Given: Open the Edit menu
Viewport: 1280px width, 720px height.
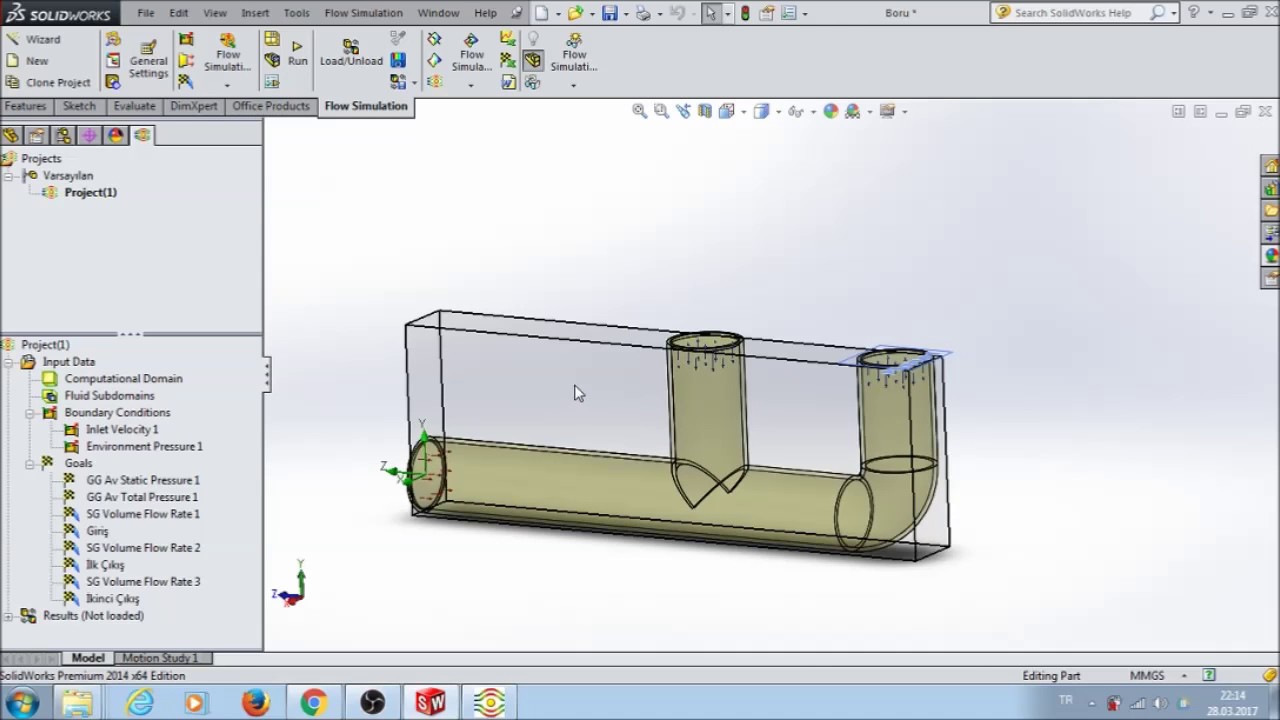Looking at the screenshot, I should click(179, 13).
